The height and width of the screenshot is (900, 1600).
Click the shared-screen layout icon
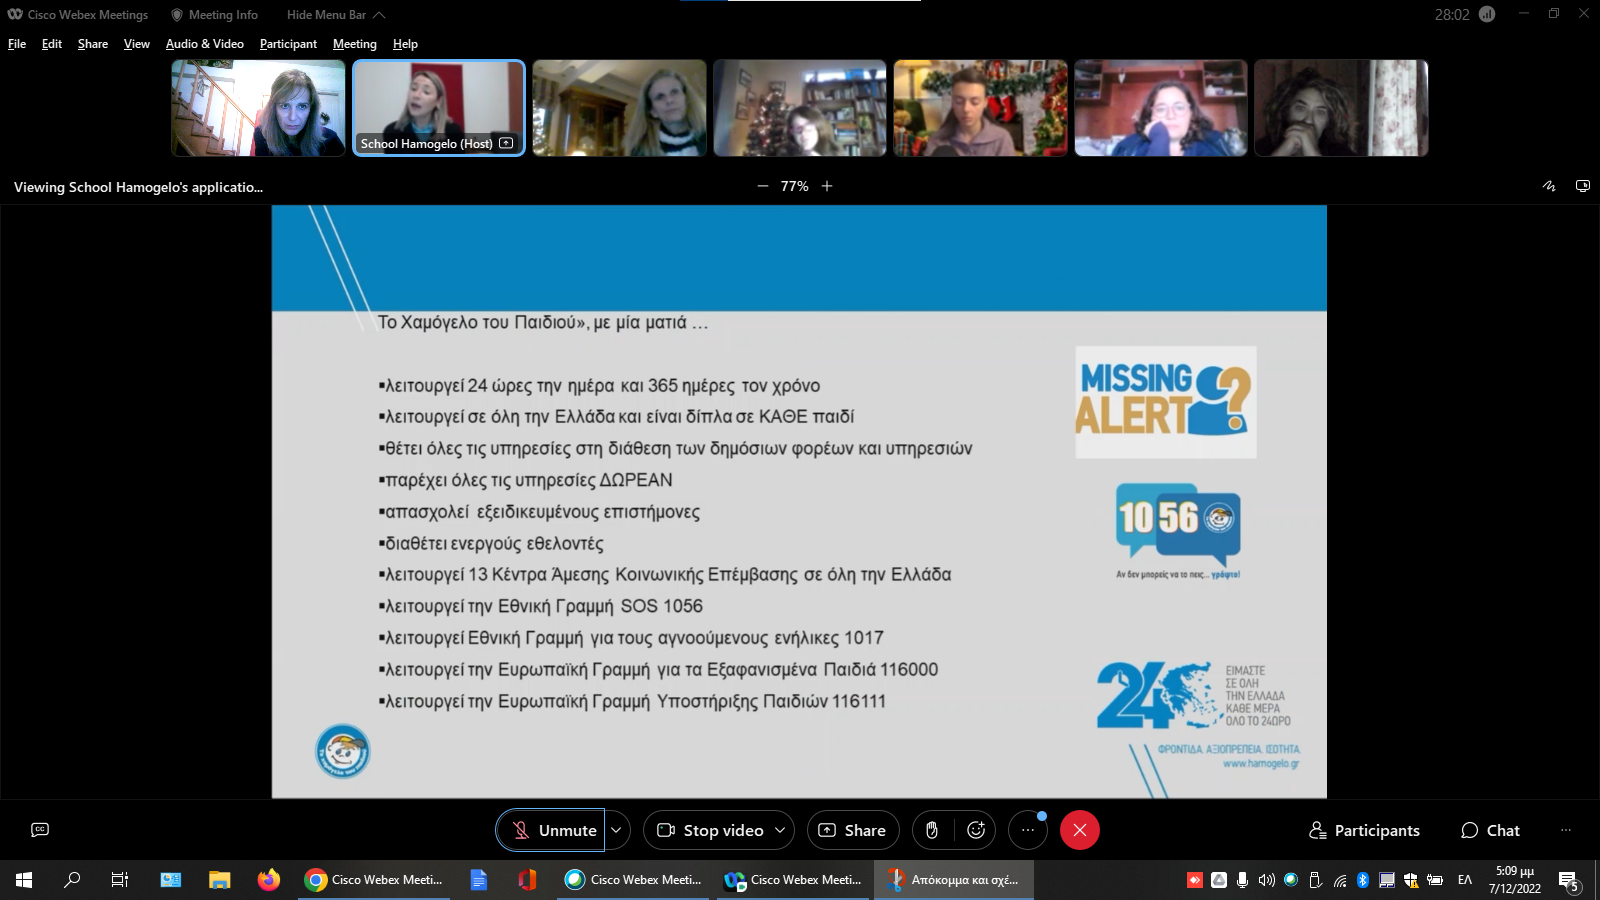1583,186
